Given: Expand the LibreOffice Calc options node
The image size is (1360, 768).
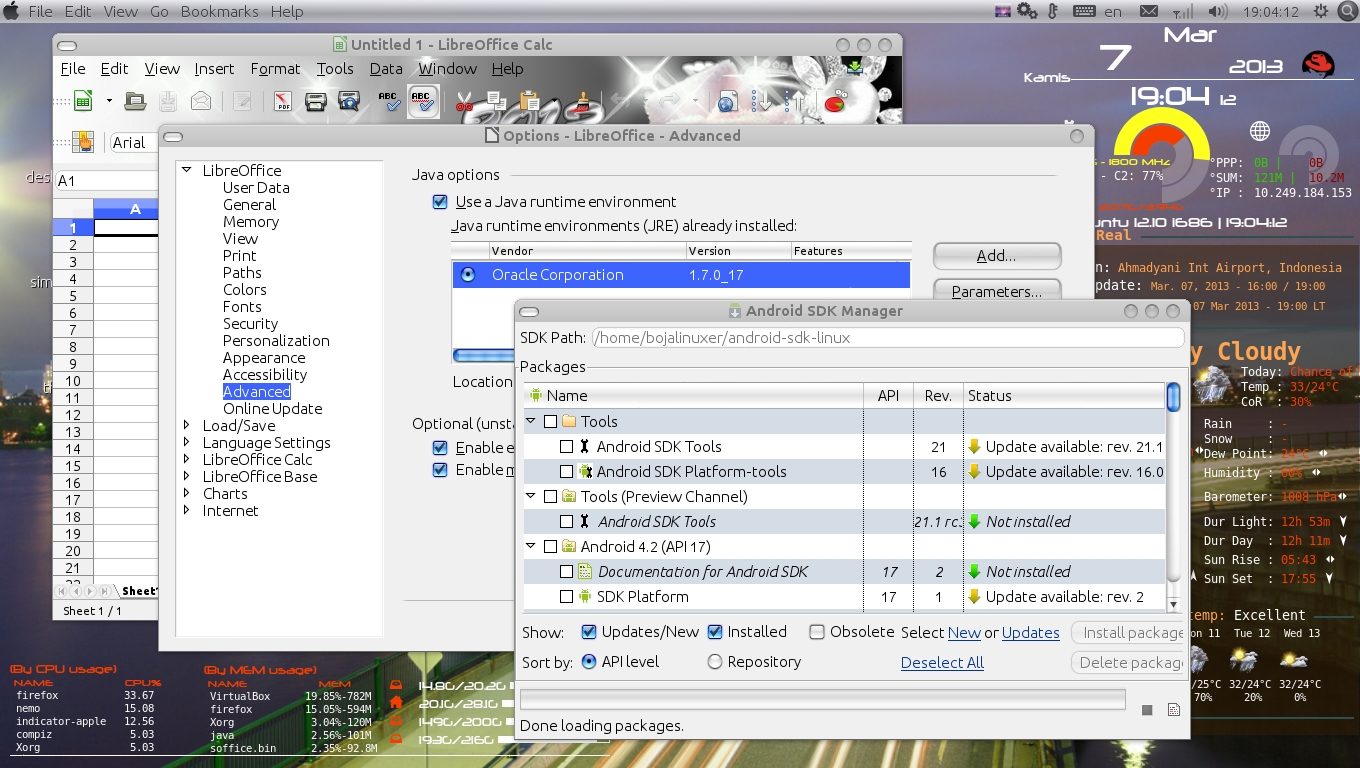Looking at the screenshot, I should [x=187, y=459].
